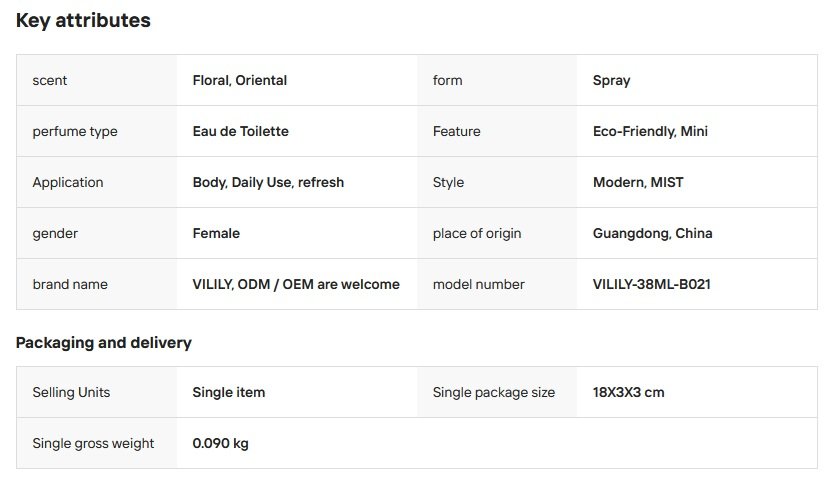Click the "Eau de Toilette" perfume type value
833x482 pixels.
point(240,131)
